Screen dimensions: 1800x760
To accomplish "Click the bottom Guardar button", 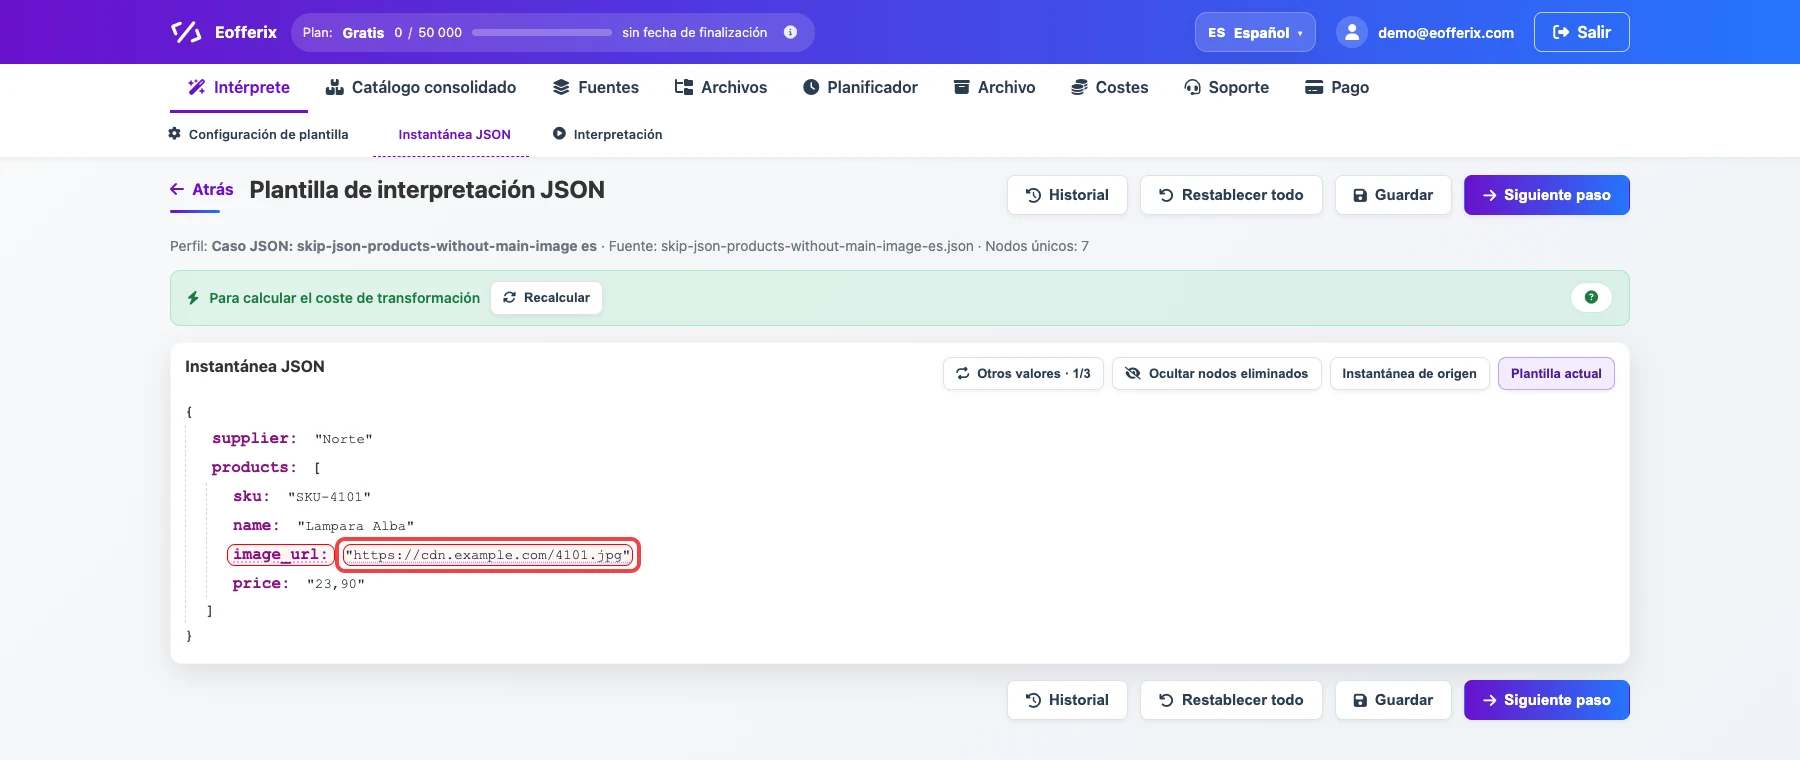I will pyautogui.click(x=1393, y=700).
